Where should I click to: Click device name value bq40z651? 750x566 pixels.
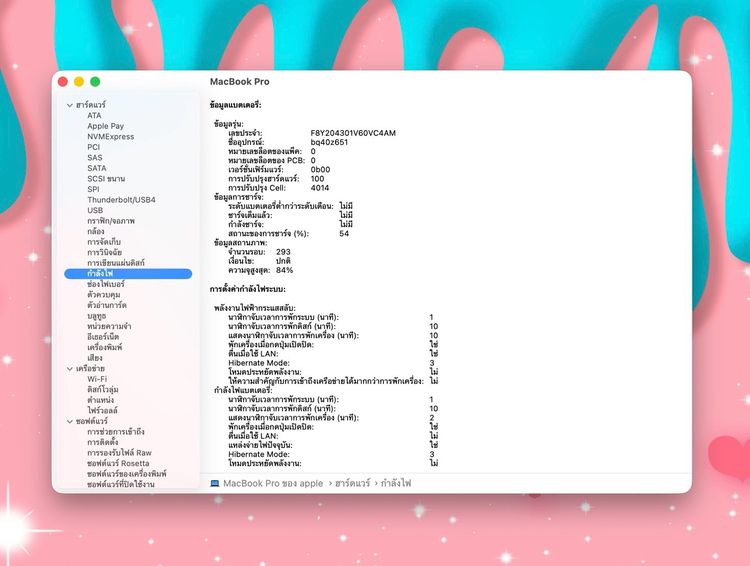point(329,142)
